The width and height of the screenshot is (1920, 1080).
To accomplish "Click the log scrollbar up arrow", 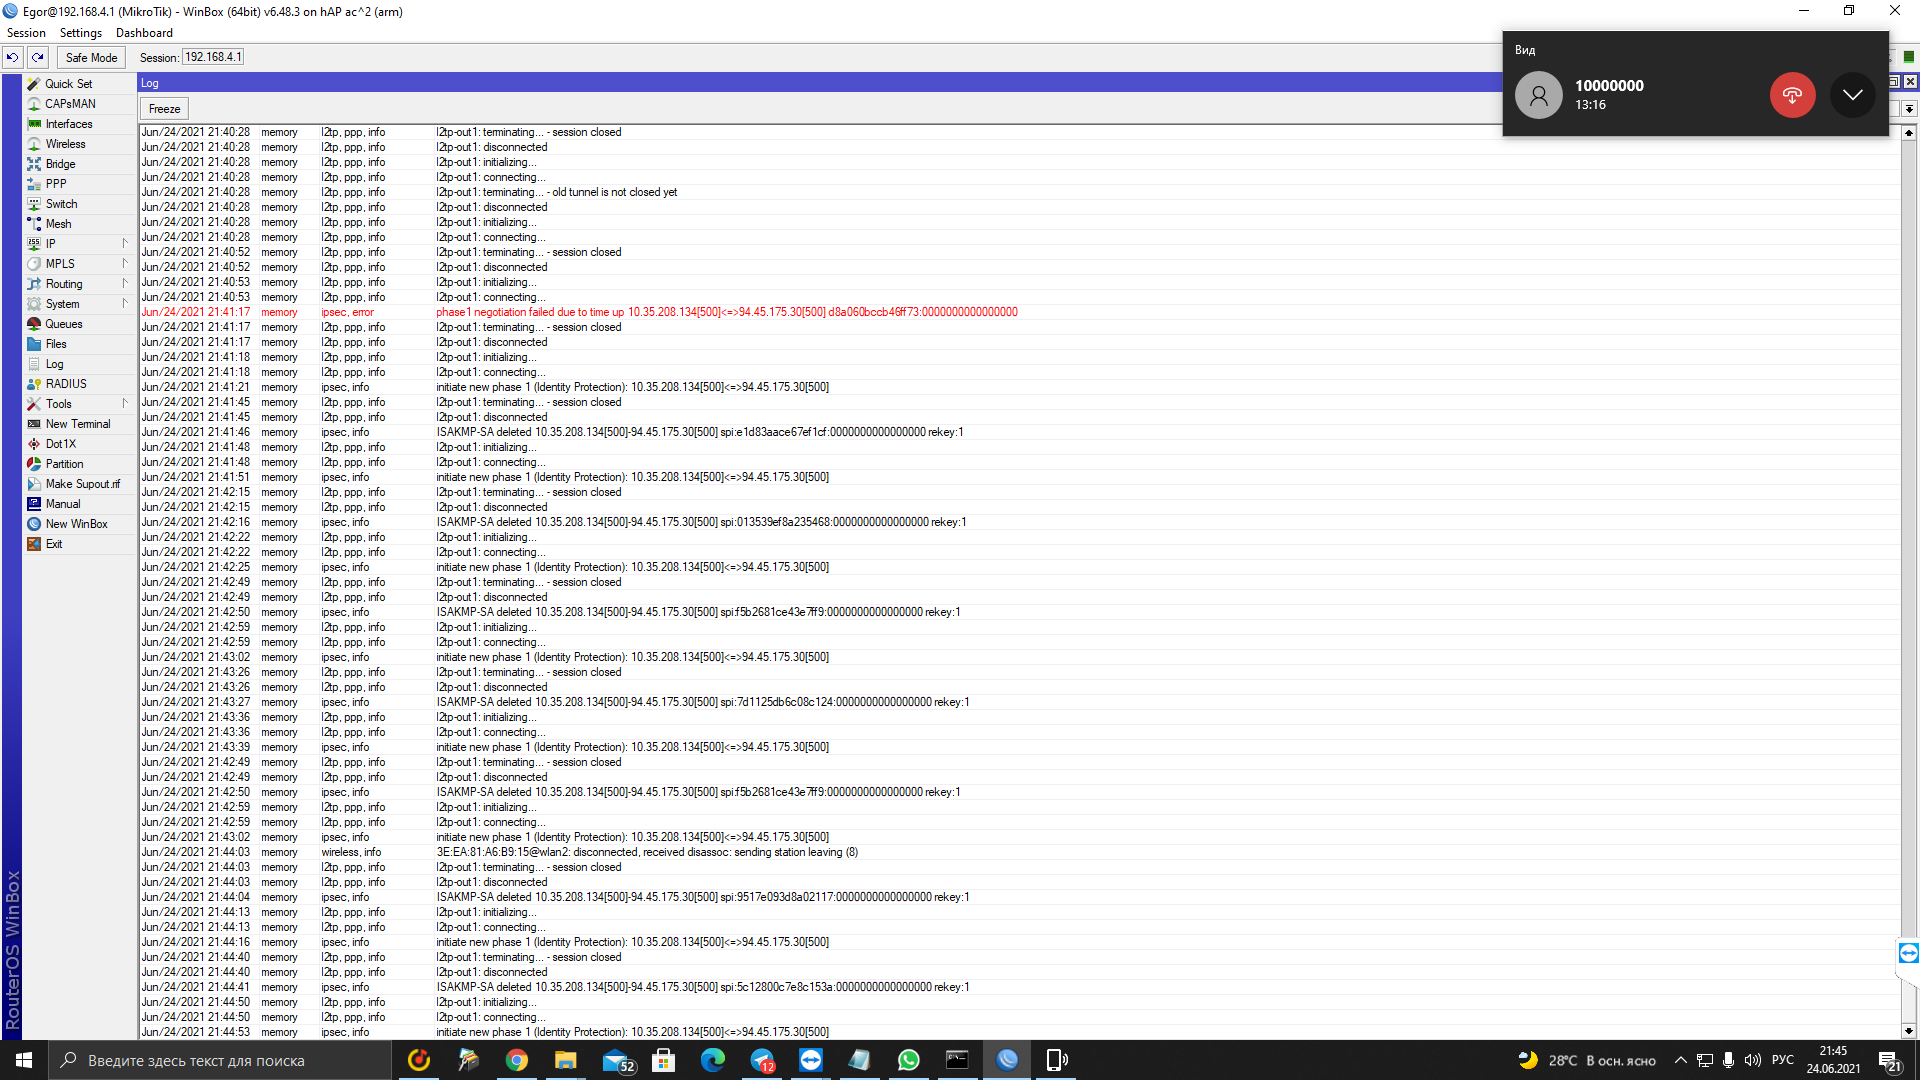I will [x=1909, y=132].
